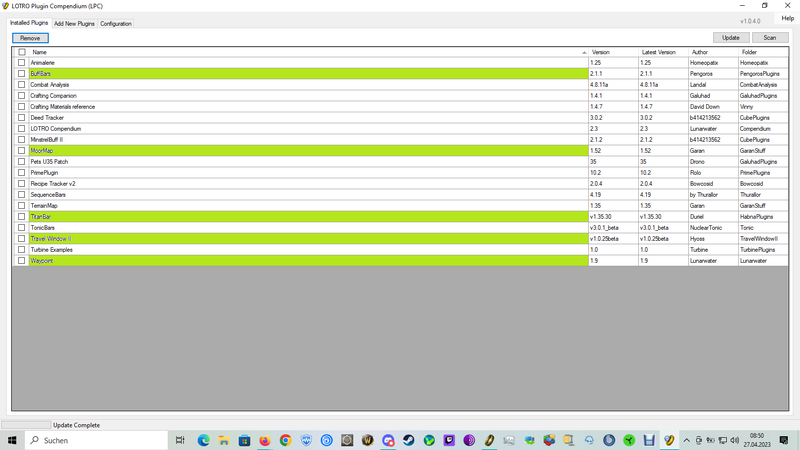
Task: Sort by the Author column header
Action: (x=713, y=52)
